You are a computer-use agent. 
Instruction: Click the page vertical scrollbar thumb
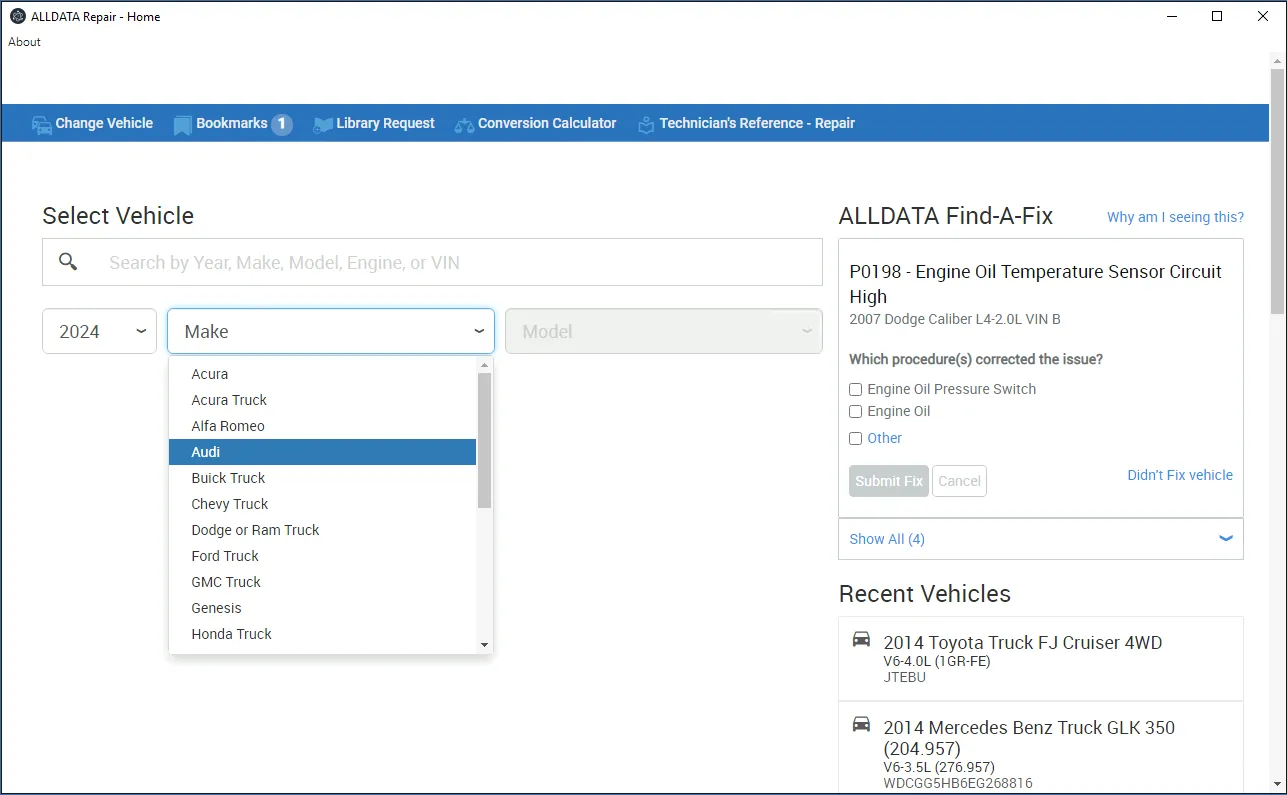coord(1277,191)
